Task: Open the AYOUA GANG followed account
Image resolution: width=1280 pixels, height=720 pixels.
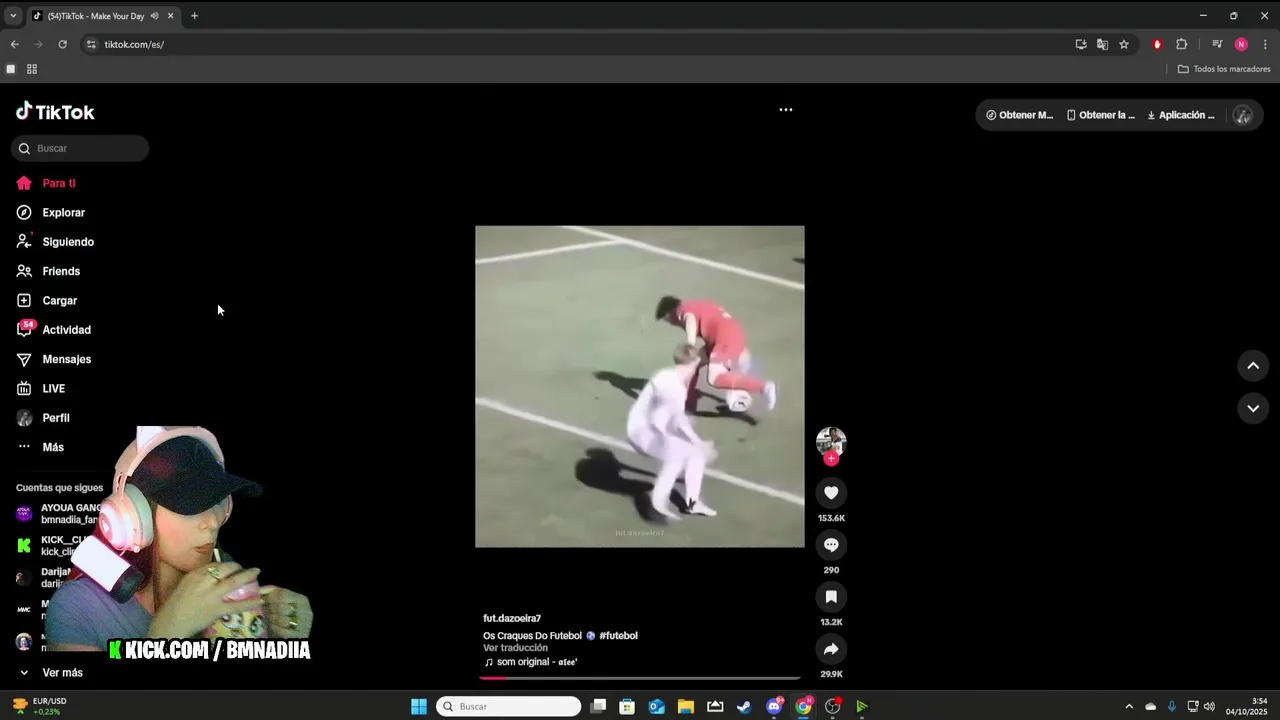Action: pos(60,514)
